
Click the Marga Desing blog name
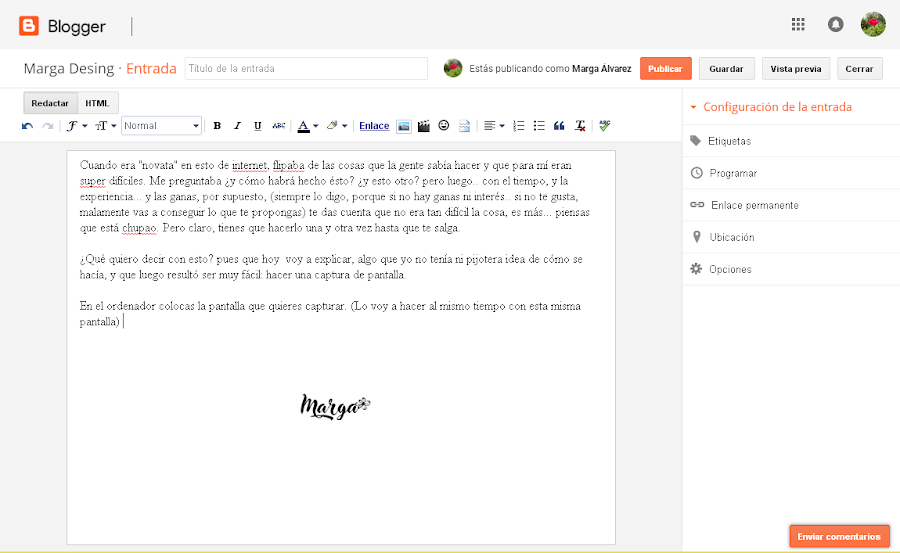point(69,68)
